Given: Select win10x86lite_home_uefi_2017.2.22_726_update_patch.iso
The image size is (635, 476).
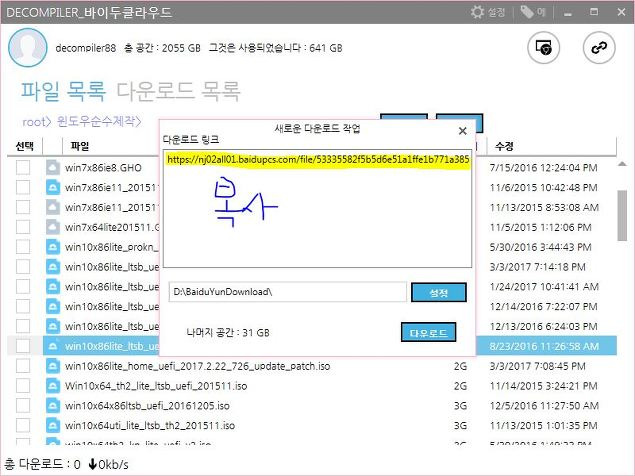Looking at the screenshot, I should pos(198,366).
